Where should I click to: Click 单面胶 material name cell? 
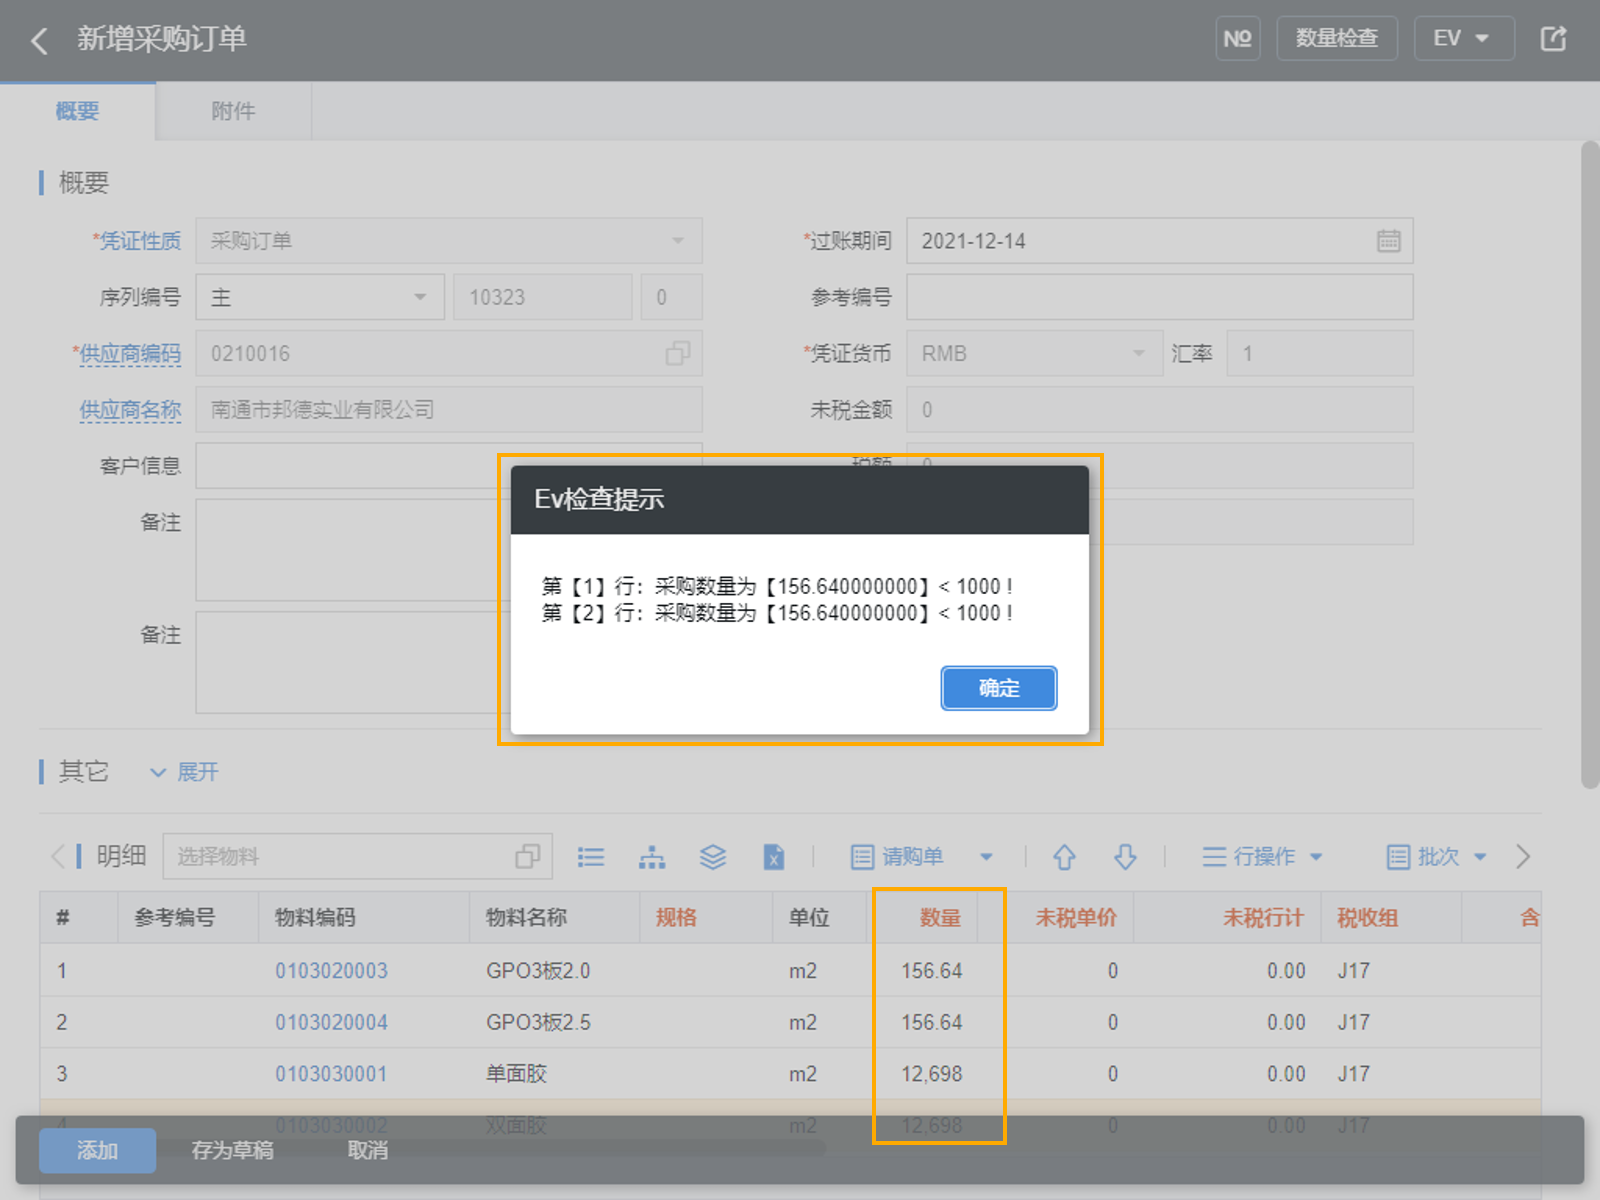click(516, 1074)
